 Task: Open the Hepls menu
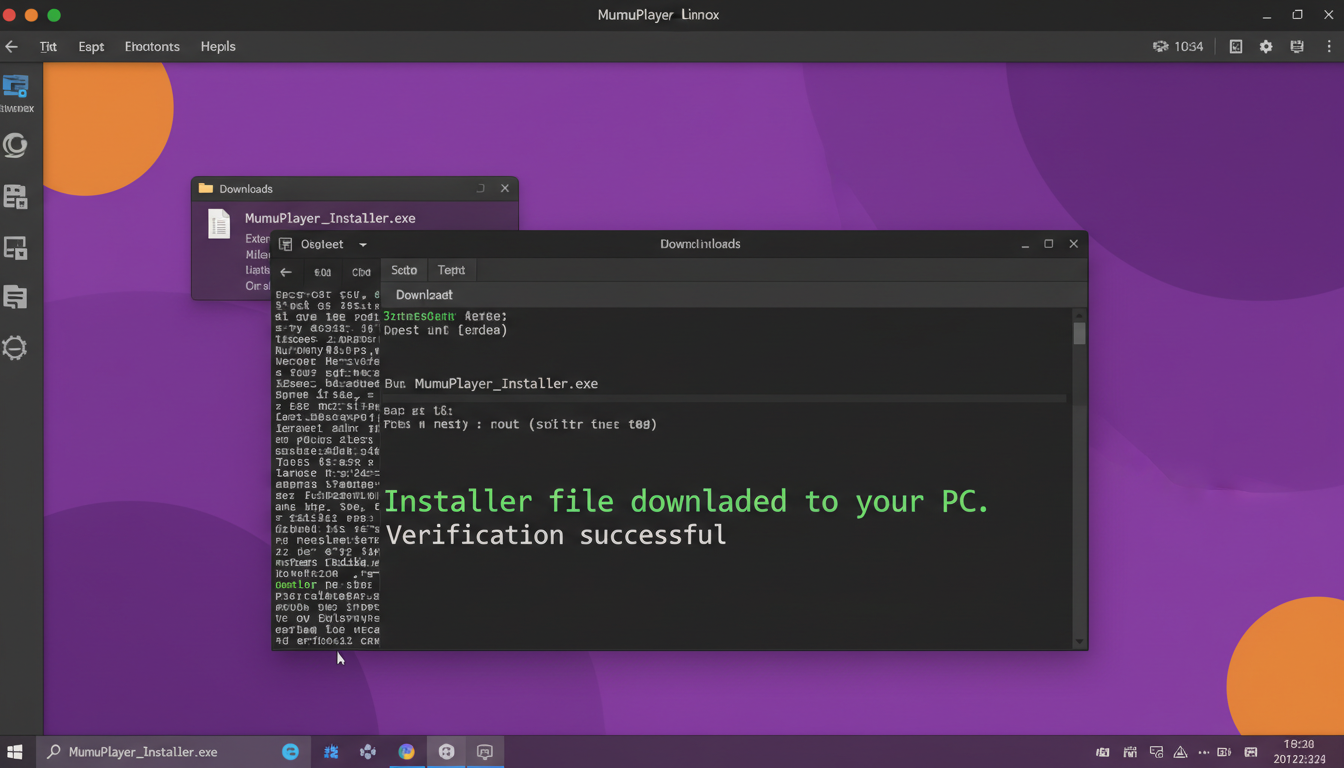click(x=218, y=47)
